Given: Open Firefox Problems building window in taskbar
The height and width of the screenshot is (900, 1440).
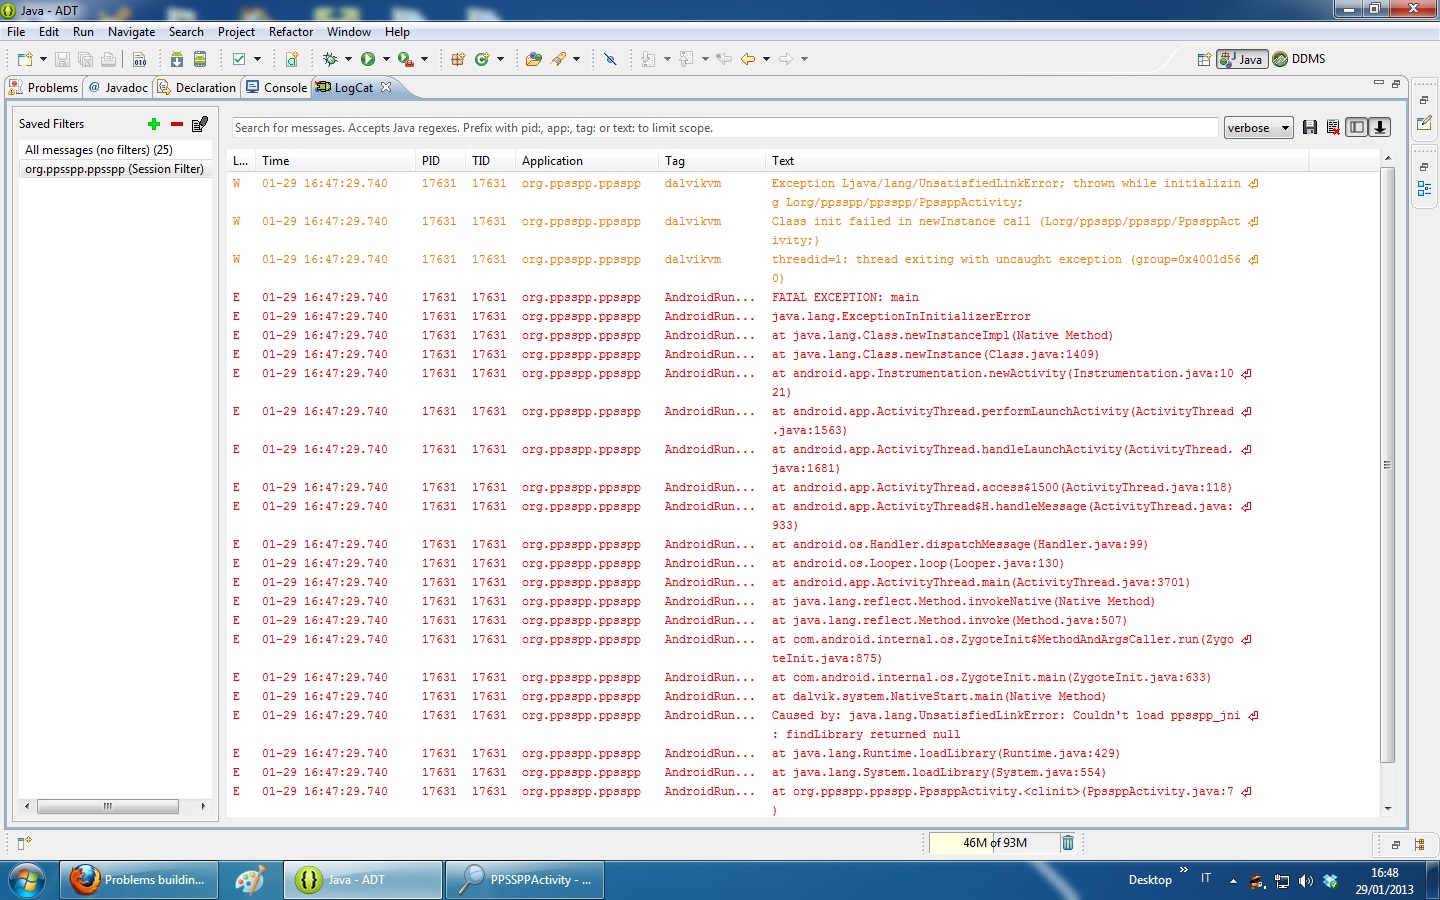Looking at the screenshot, I should coord(139,880).
